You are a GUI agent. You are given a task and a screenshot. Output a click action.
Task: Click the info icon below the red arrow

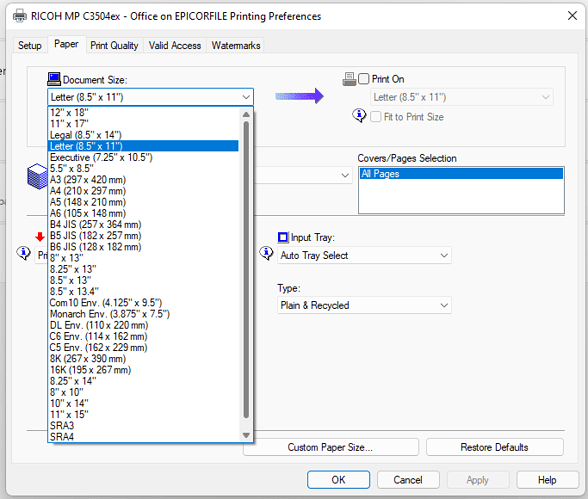24,253
